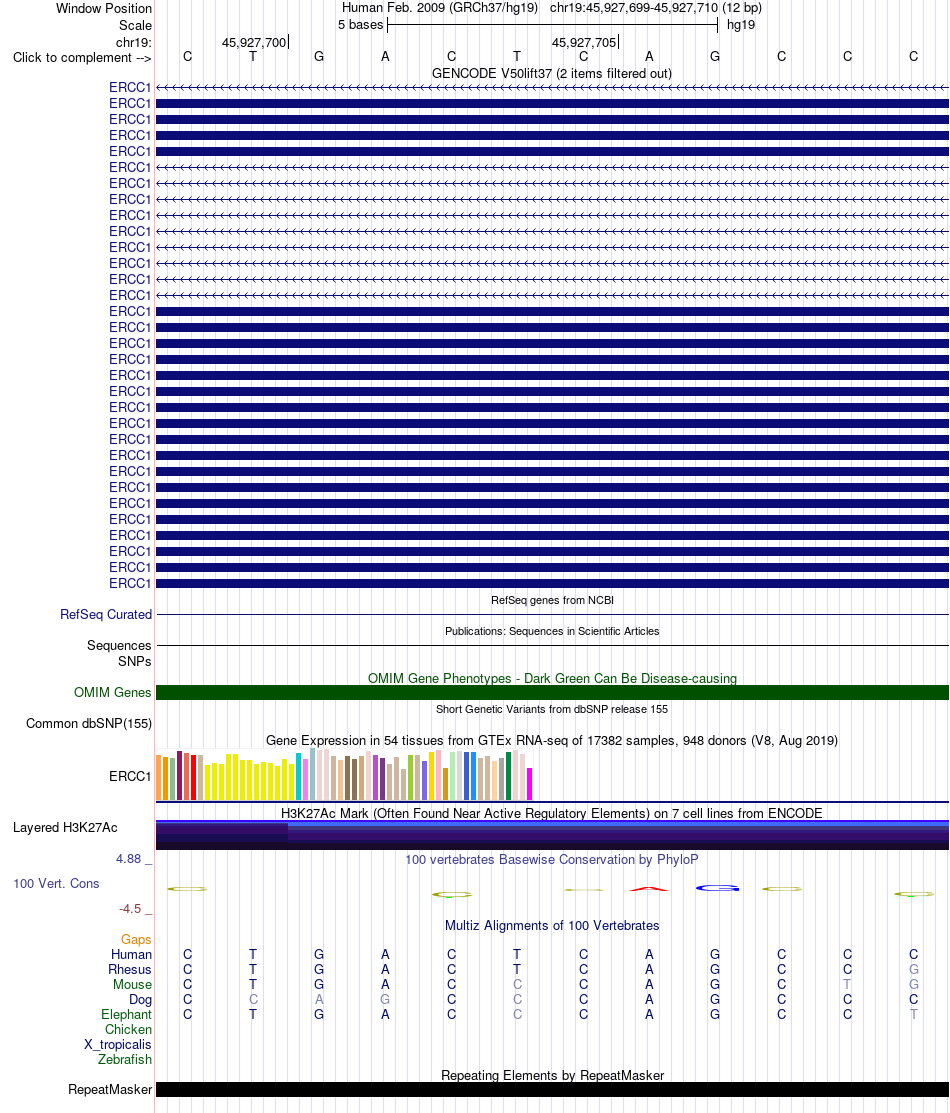Viewport: 950px width, 1113px height.
Task: Click the "-4.5" PhyloP lower scale value
Action: pos(131,909)
